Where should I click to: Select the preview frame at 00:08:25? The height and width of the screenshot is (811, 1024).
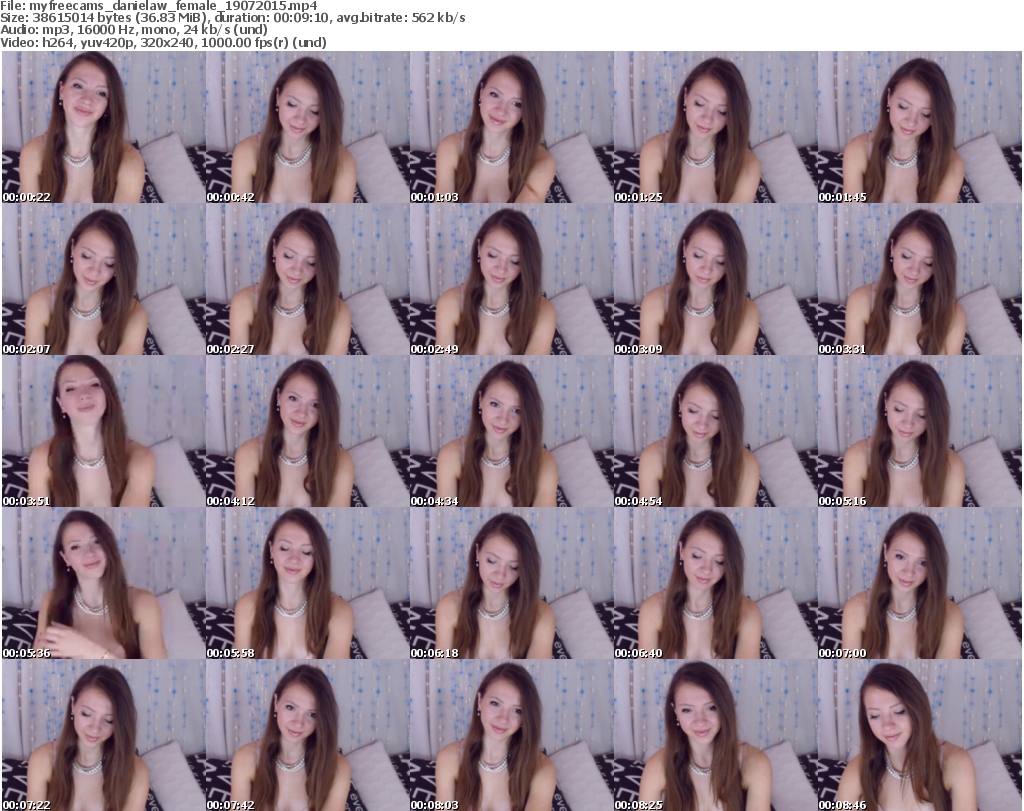715,735
